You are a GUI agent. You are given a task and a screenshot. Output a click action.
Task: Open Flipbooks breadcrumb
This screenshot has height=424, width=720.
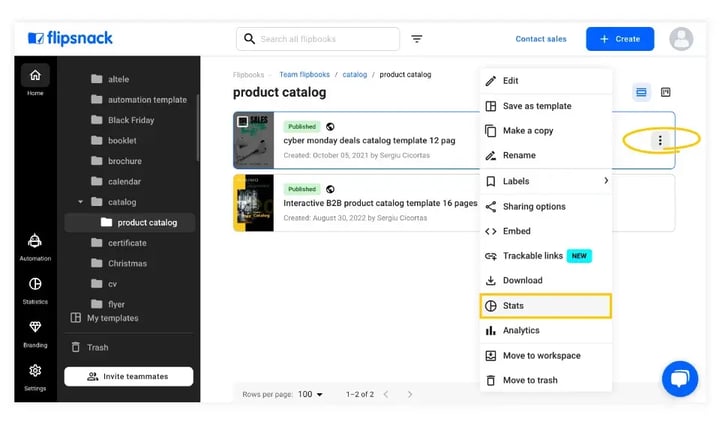(248, 74)
